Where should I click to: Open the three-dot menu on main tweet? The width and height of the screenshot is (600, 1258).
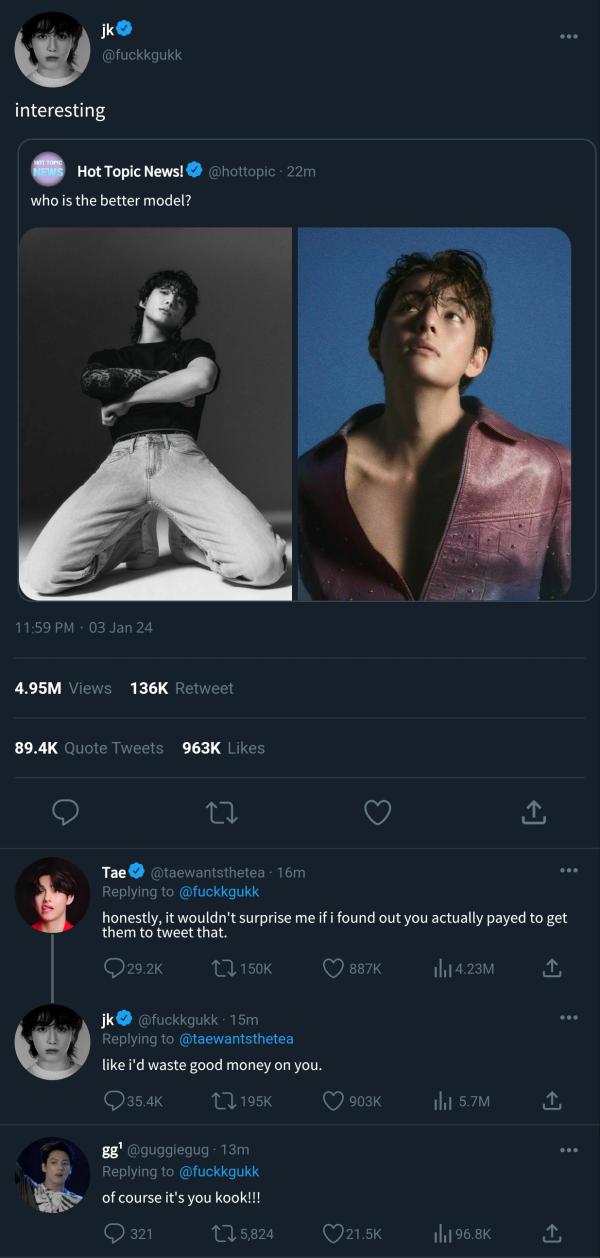pyautogui.click(x=568, y=36)
